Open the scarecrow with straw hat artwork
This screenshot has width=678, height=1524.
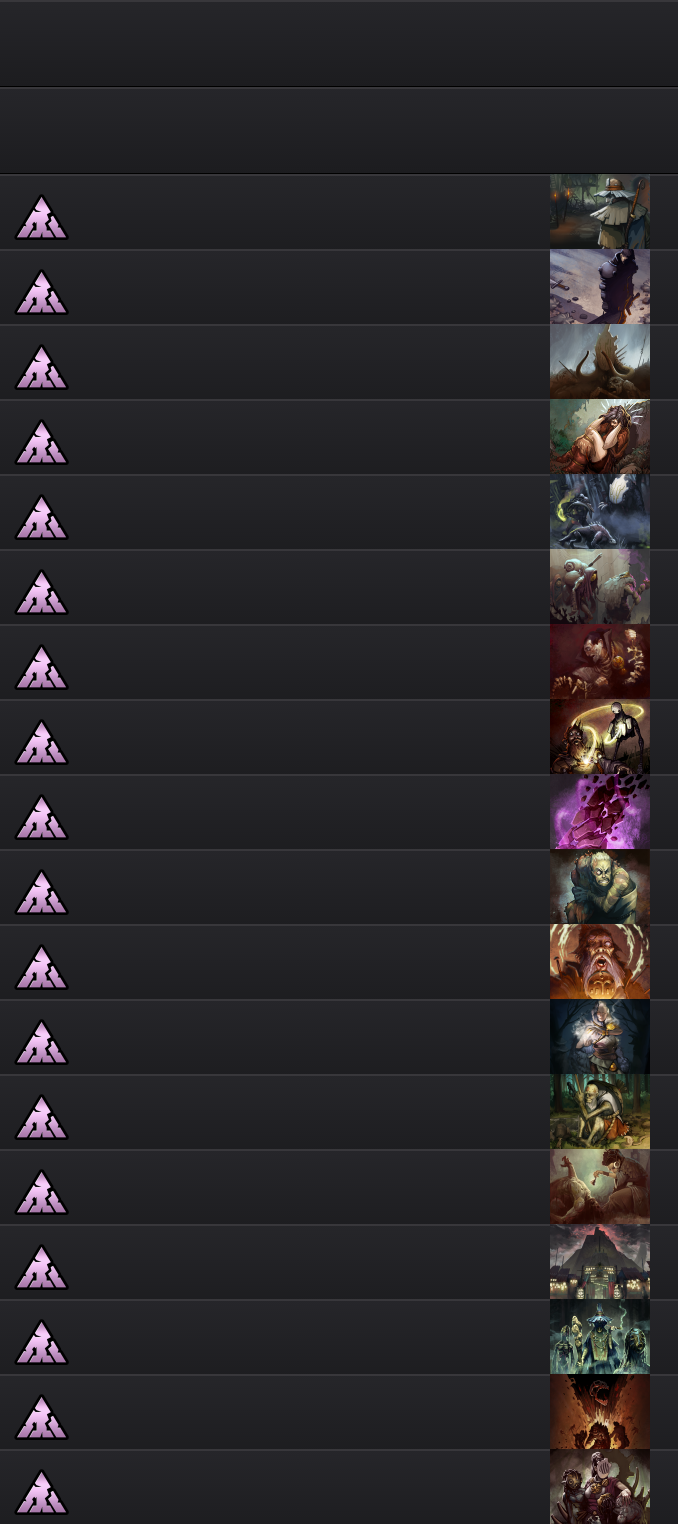(600, 212)
